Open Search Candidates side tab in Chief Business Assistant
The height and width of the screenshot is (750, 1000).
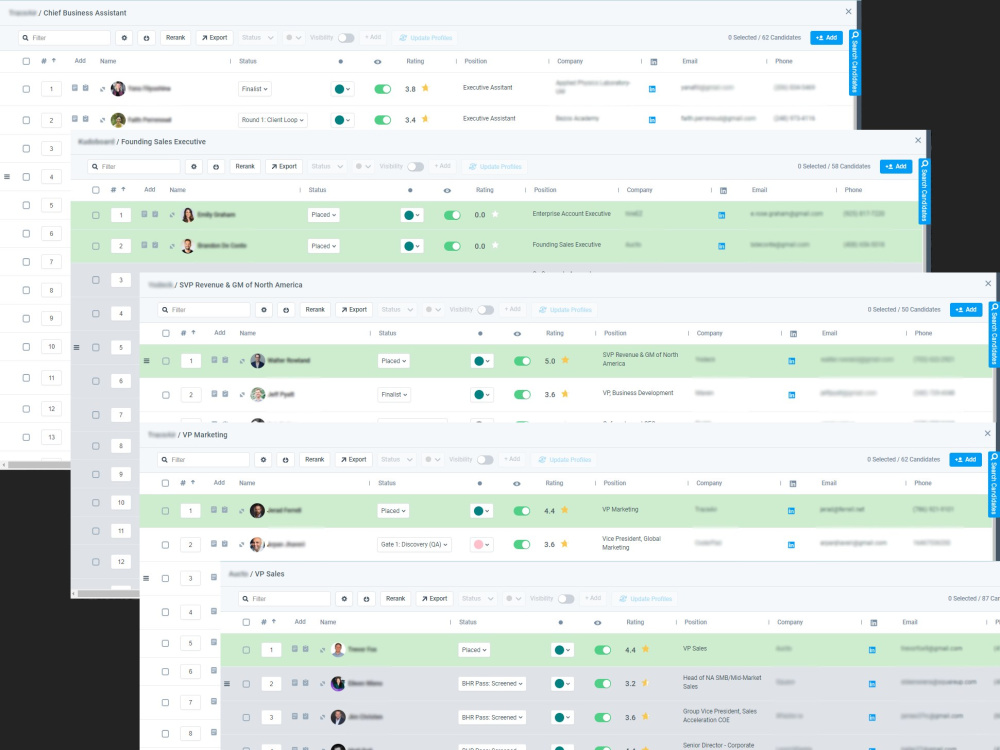855,62
